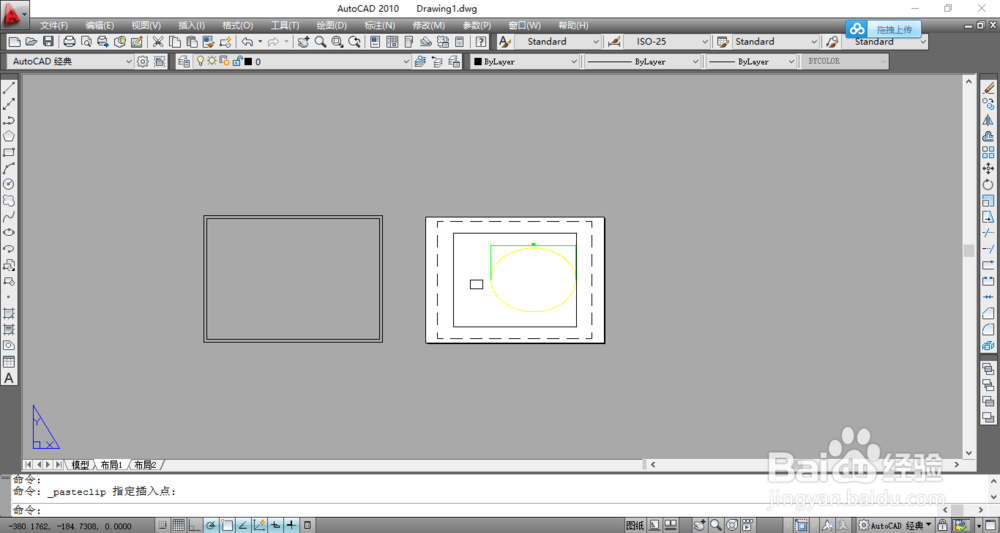Select the Array modify tool
Image resolution: width=1000 pixels, height=533 pixels.
coord(988,152)
